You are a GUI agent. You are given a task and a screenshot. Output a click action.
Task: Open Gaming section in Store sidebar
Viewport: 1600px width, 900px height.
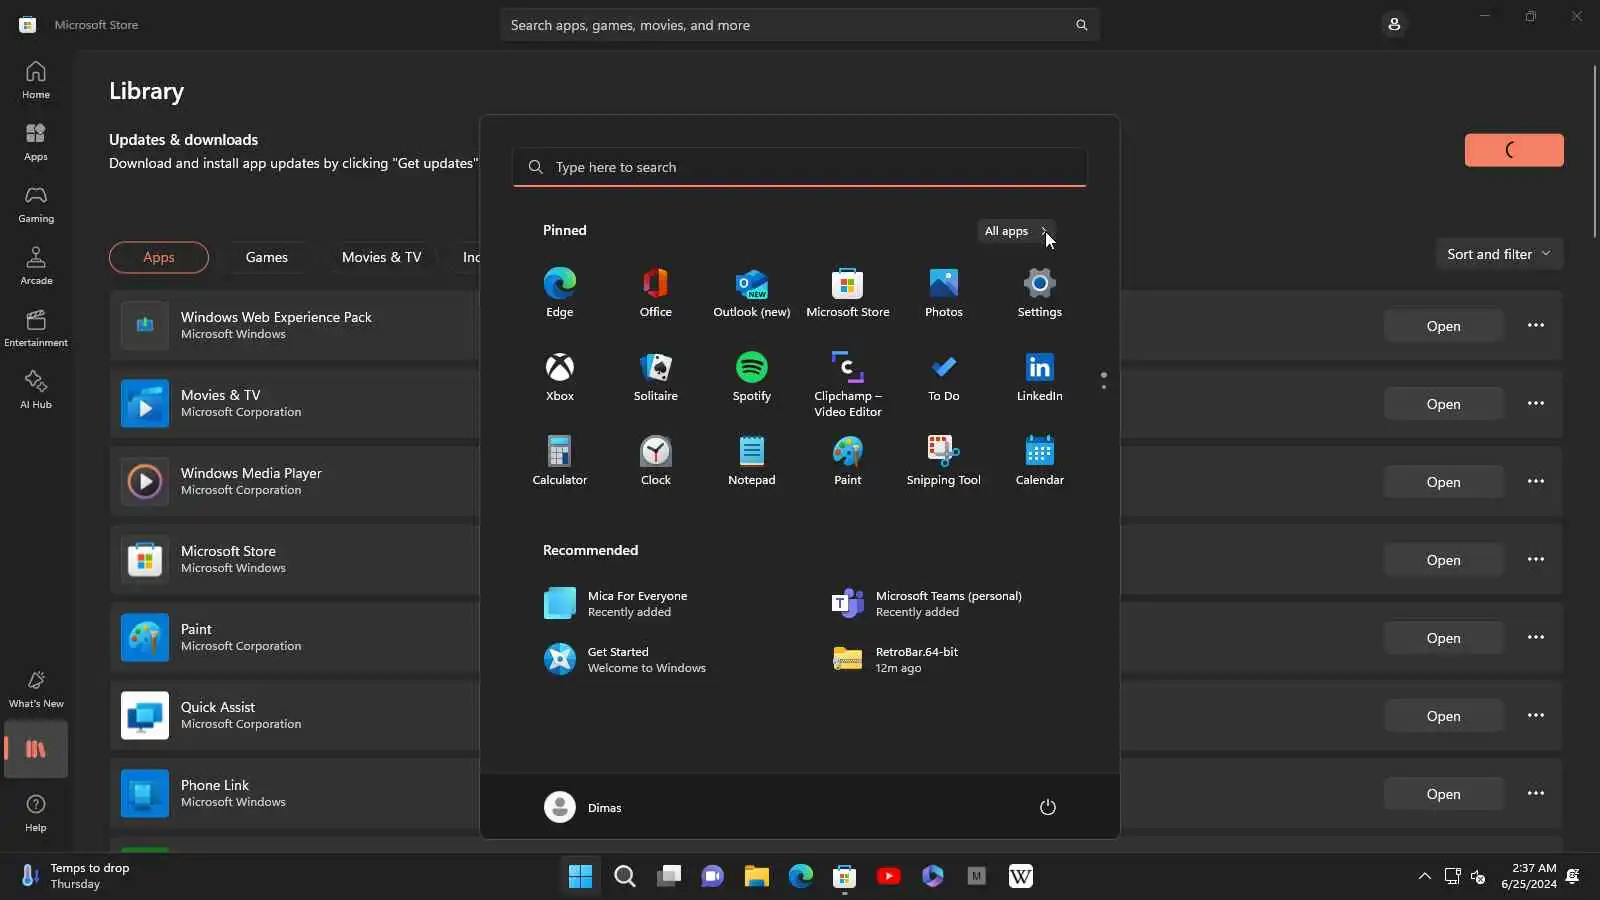(x=36, y=204)
